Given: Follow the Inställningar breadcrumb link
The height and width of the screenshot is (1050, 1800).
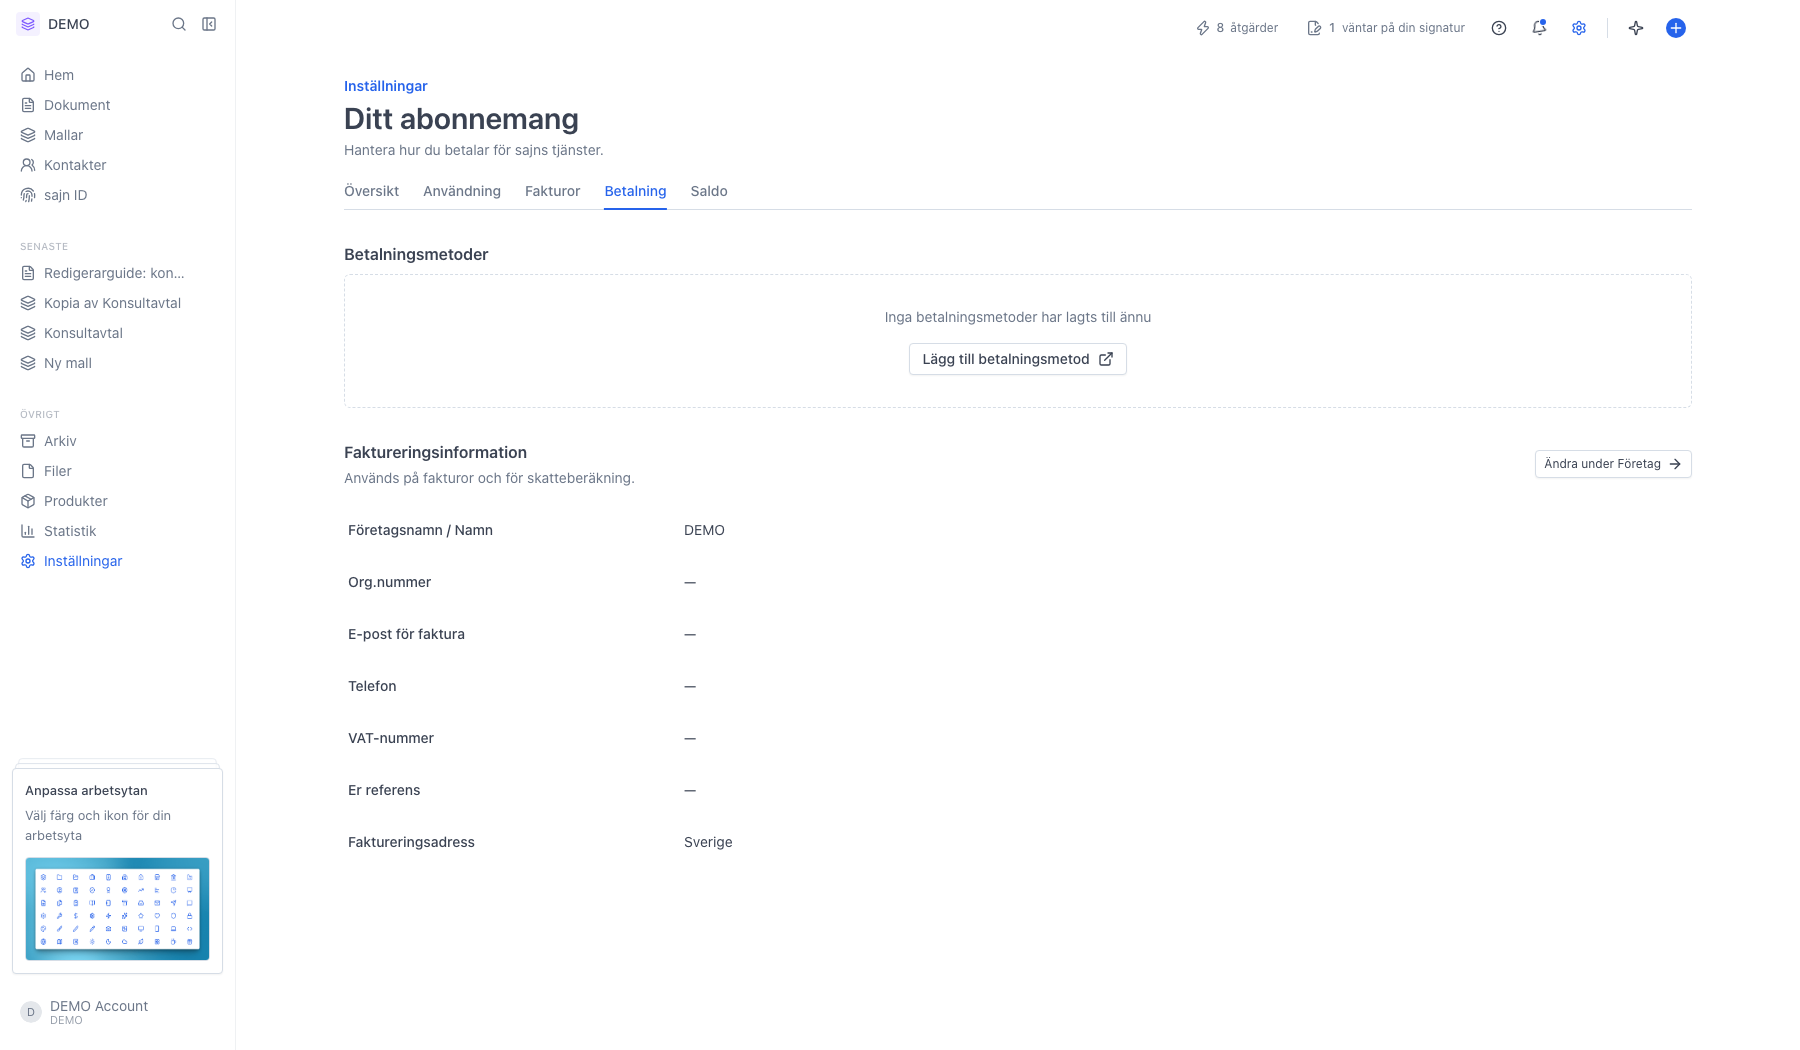Looking at the screenshot, I should tap(386, 86).
